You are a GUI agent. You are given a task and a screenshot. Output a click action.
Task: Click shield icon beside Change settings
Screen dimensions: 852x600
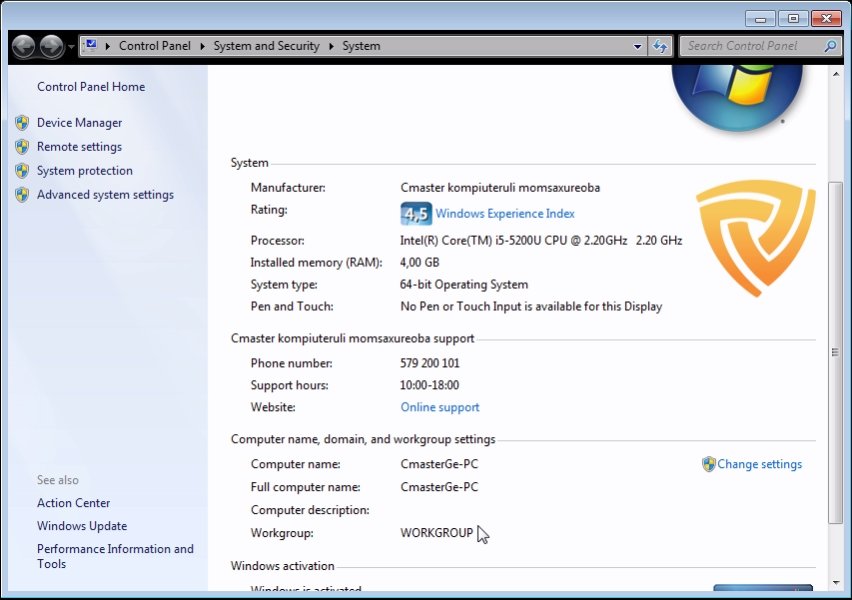709,464
